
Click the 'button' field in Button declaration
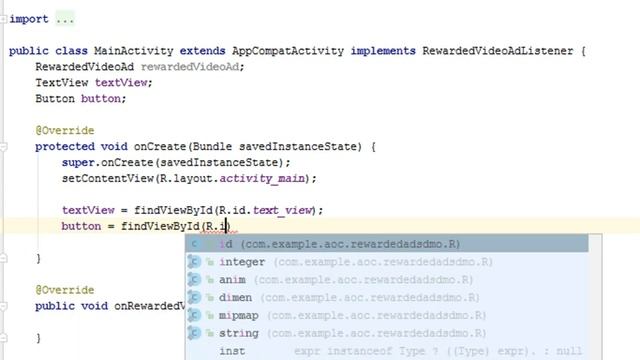click(100, 99)
